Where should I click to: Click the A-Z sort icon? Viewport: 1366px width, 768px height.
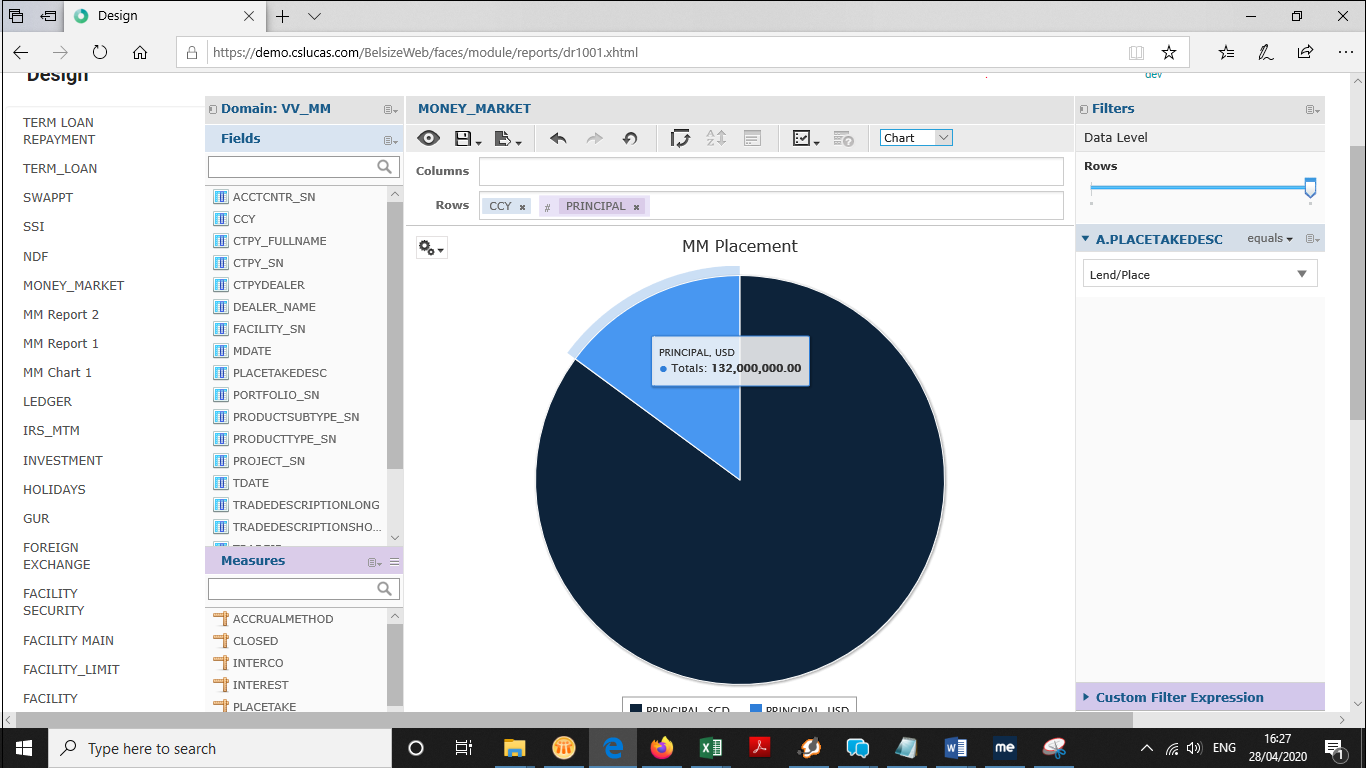coord(716,139)
